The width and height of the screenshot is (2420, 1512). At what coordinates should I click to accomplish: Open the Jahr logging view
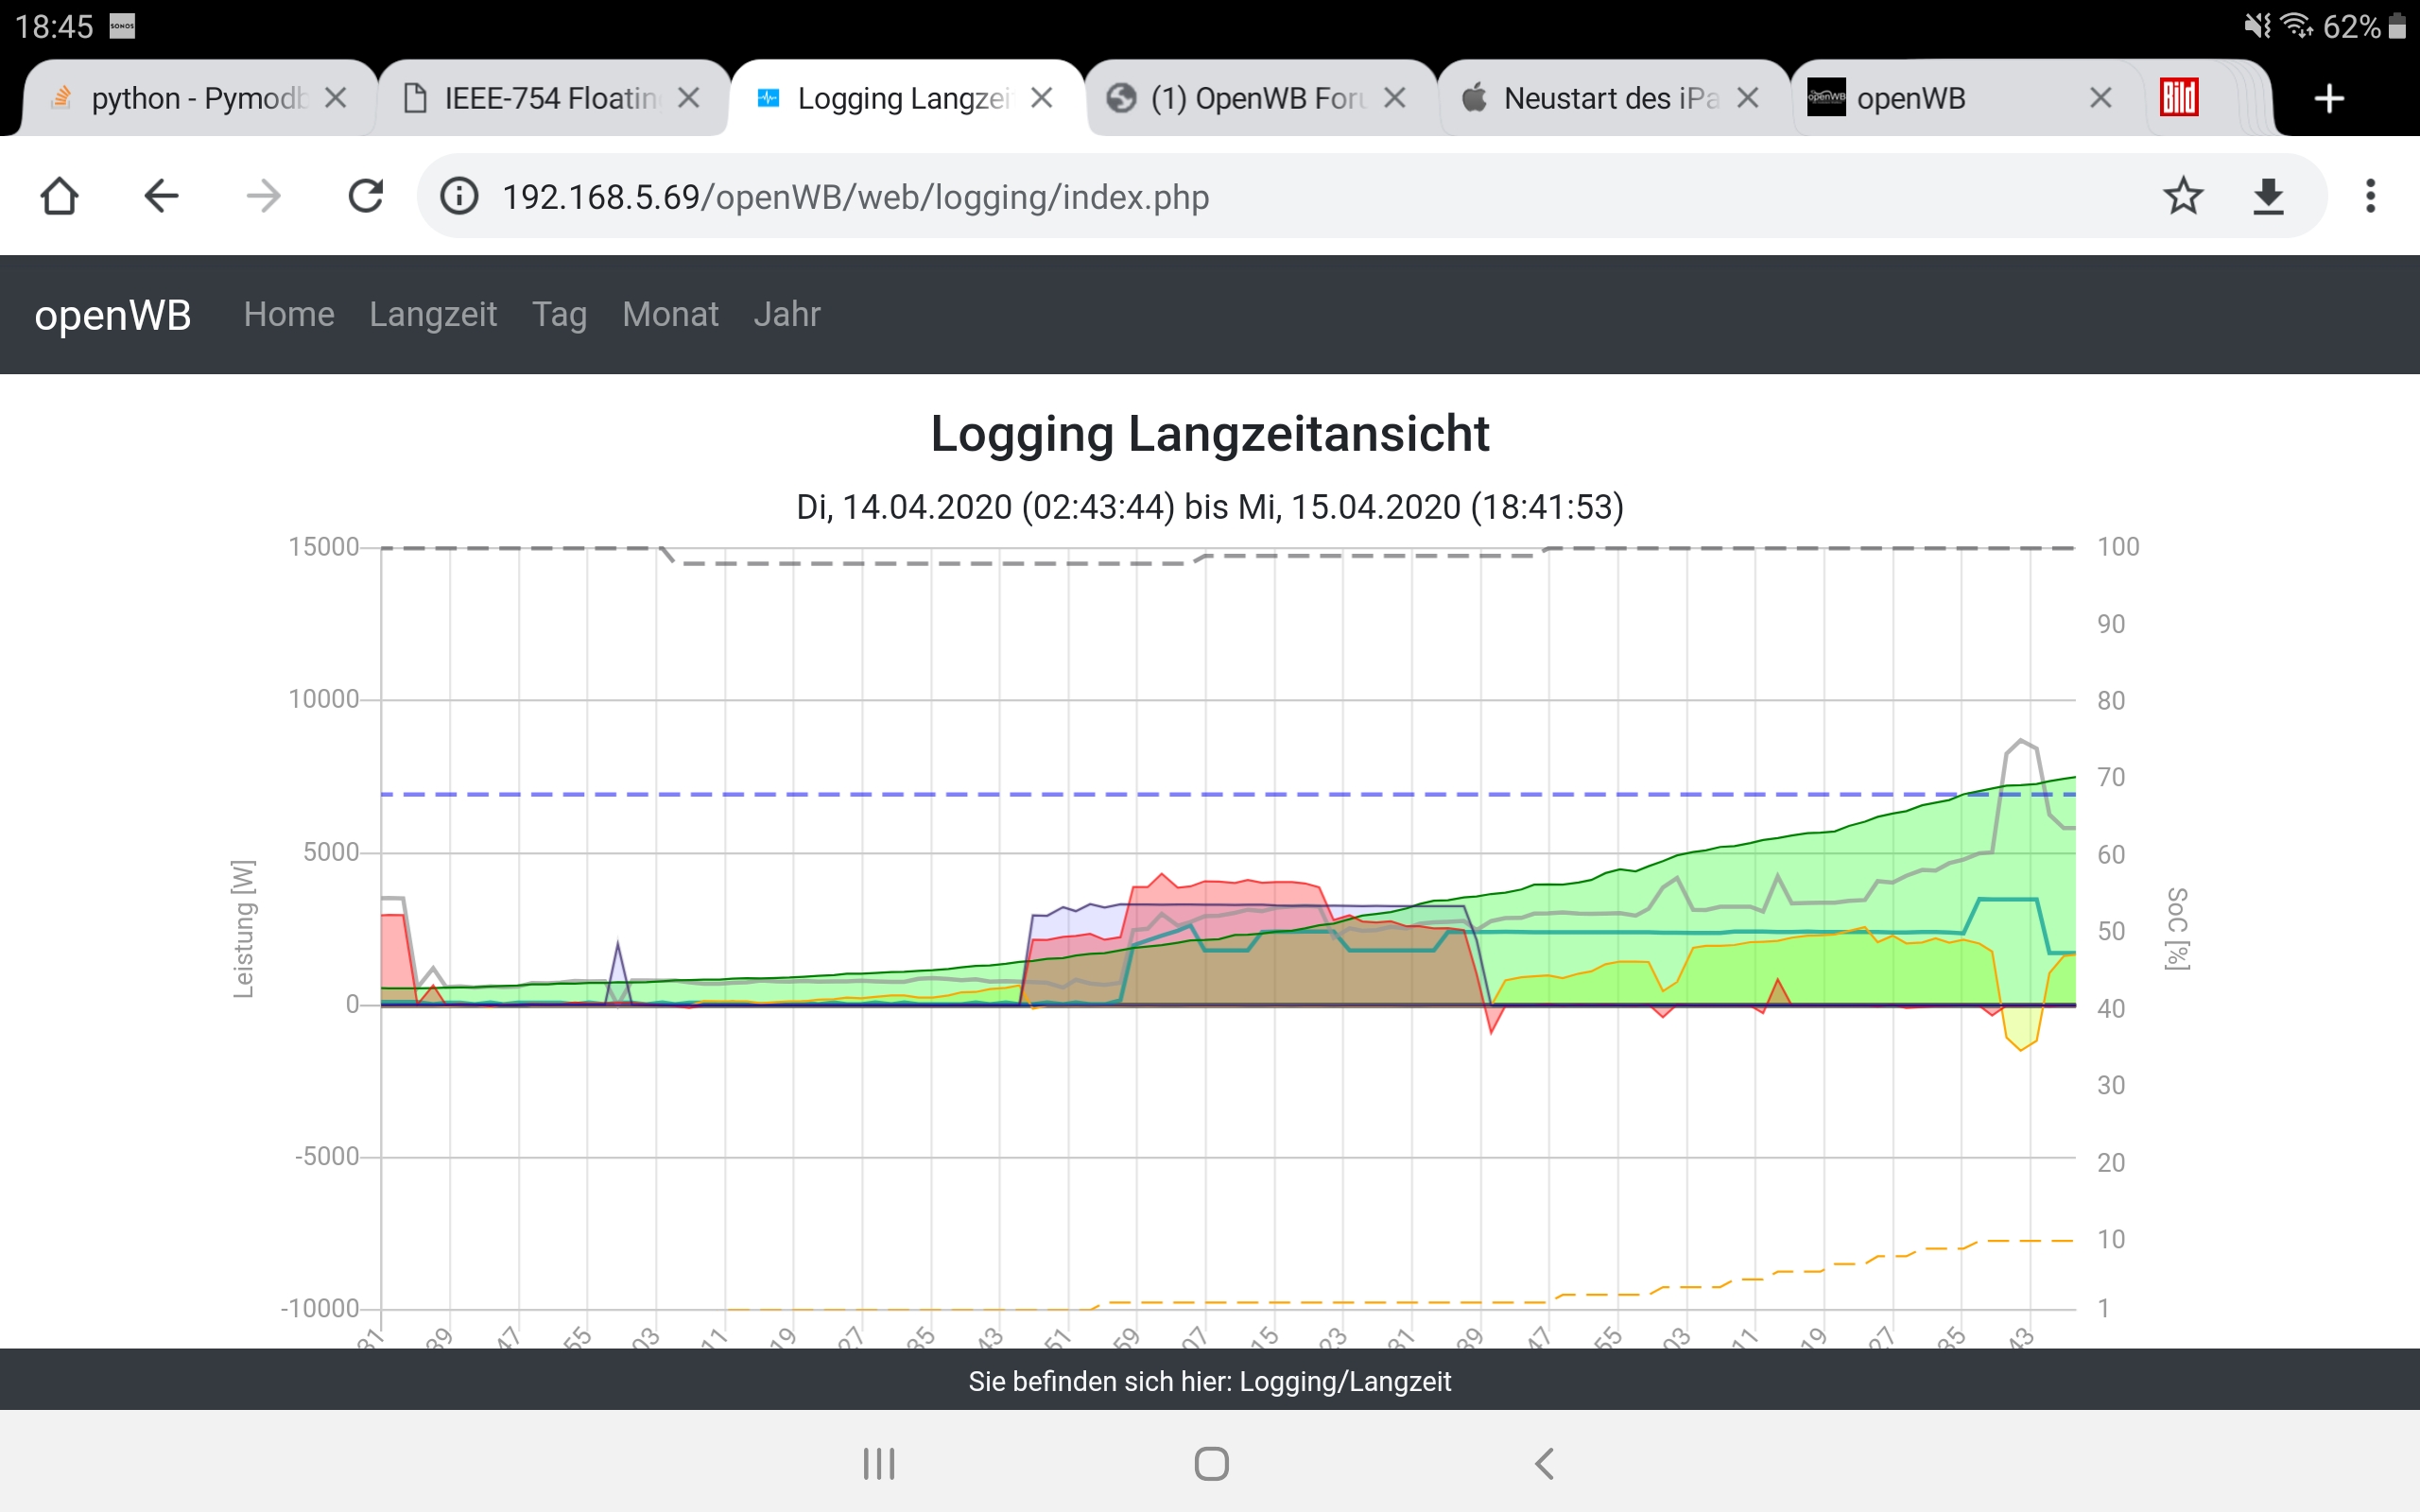click(786, 314)
